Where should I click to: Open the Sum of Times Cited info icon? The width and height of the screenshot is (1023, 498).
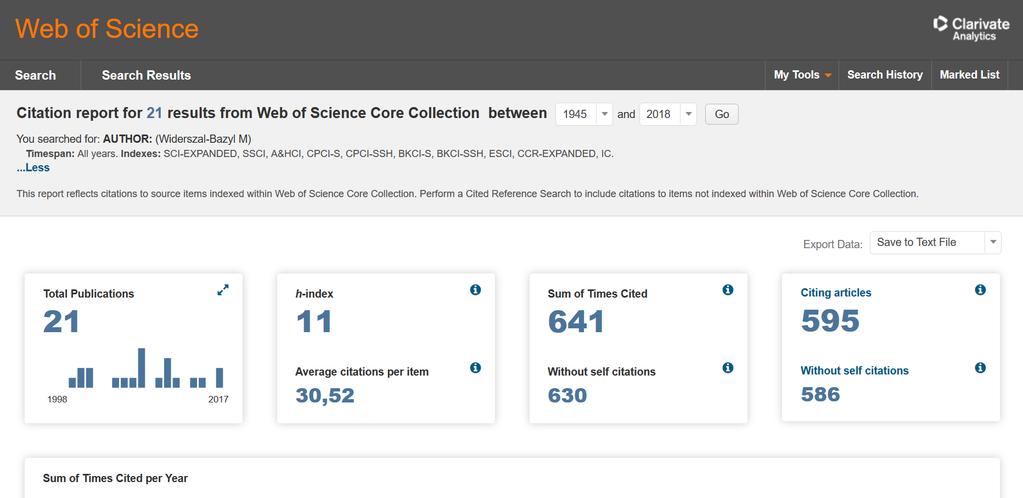(x=728, y=290)
